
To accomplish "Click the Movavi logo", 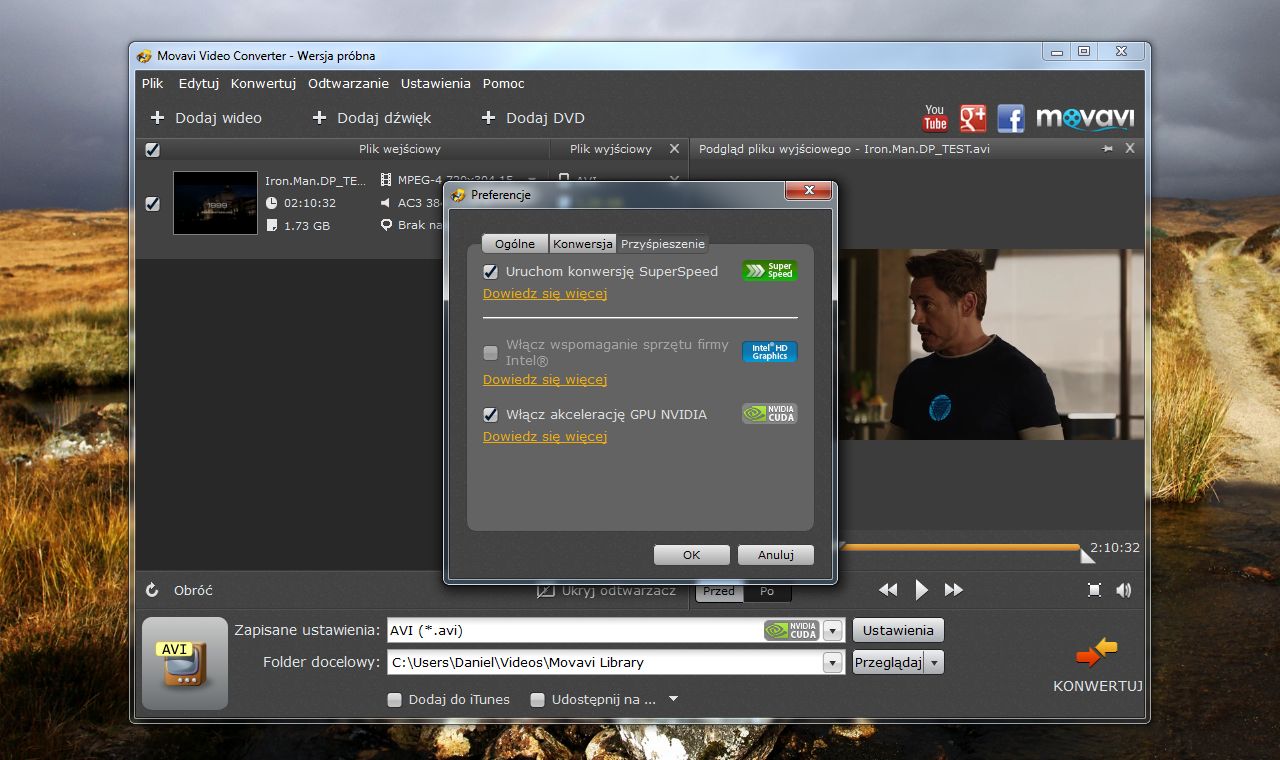I will coord(1085,119).
